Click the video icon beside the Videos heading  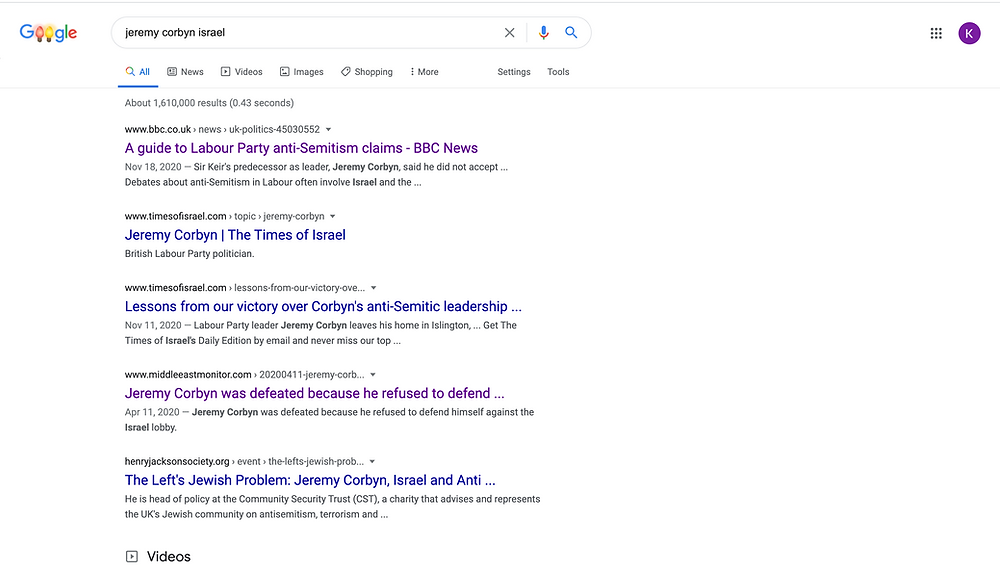click(131, 556)
